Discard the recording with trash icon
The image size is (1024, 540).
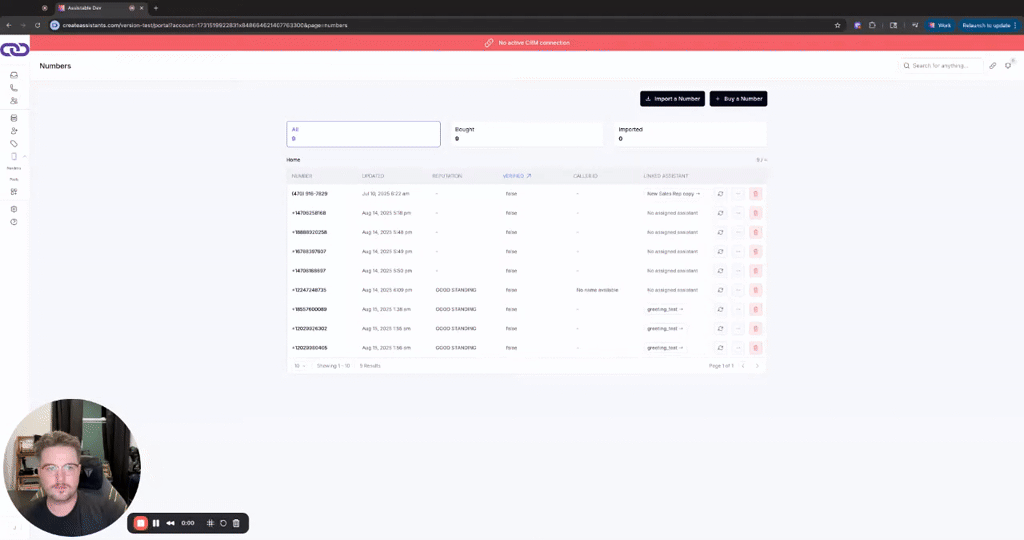point(236,523)
